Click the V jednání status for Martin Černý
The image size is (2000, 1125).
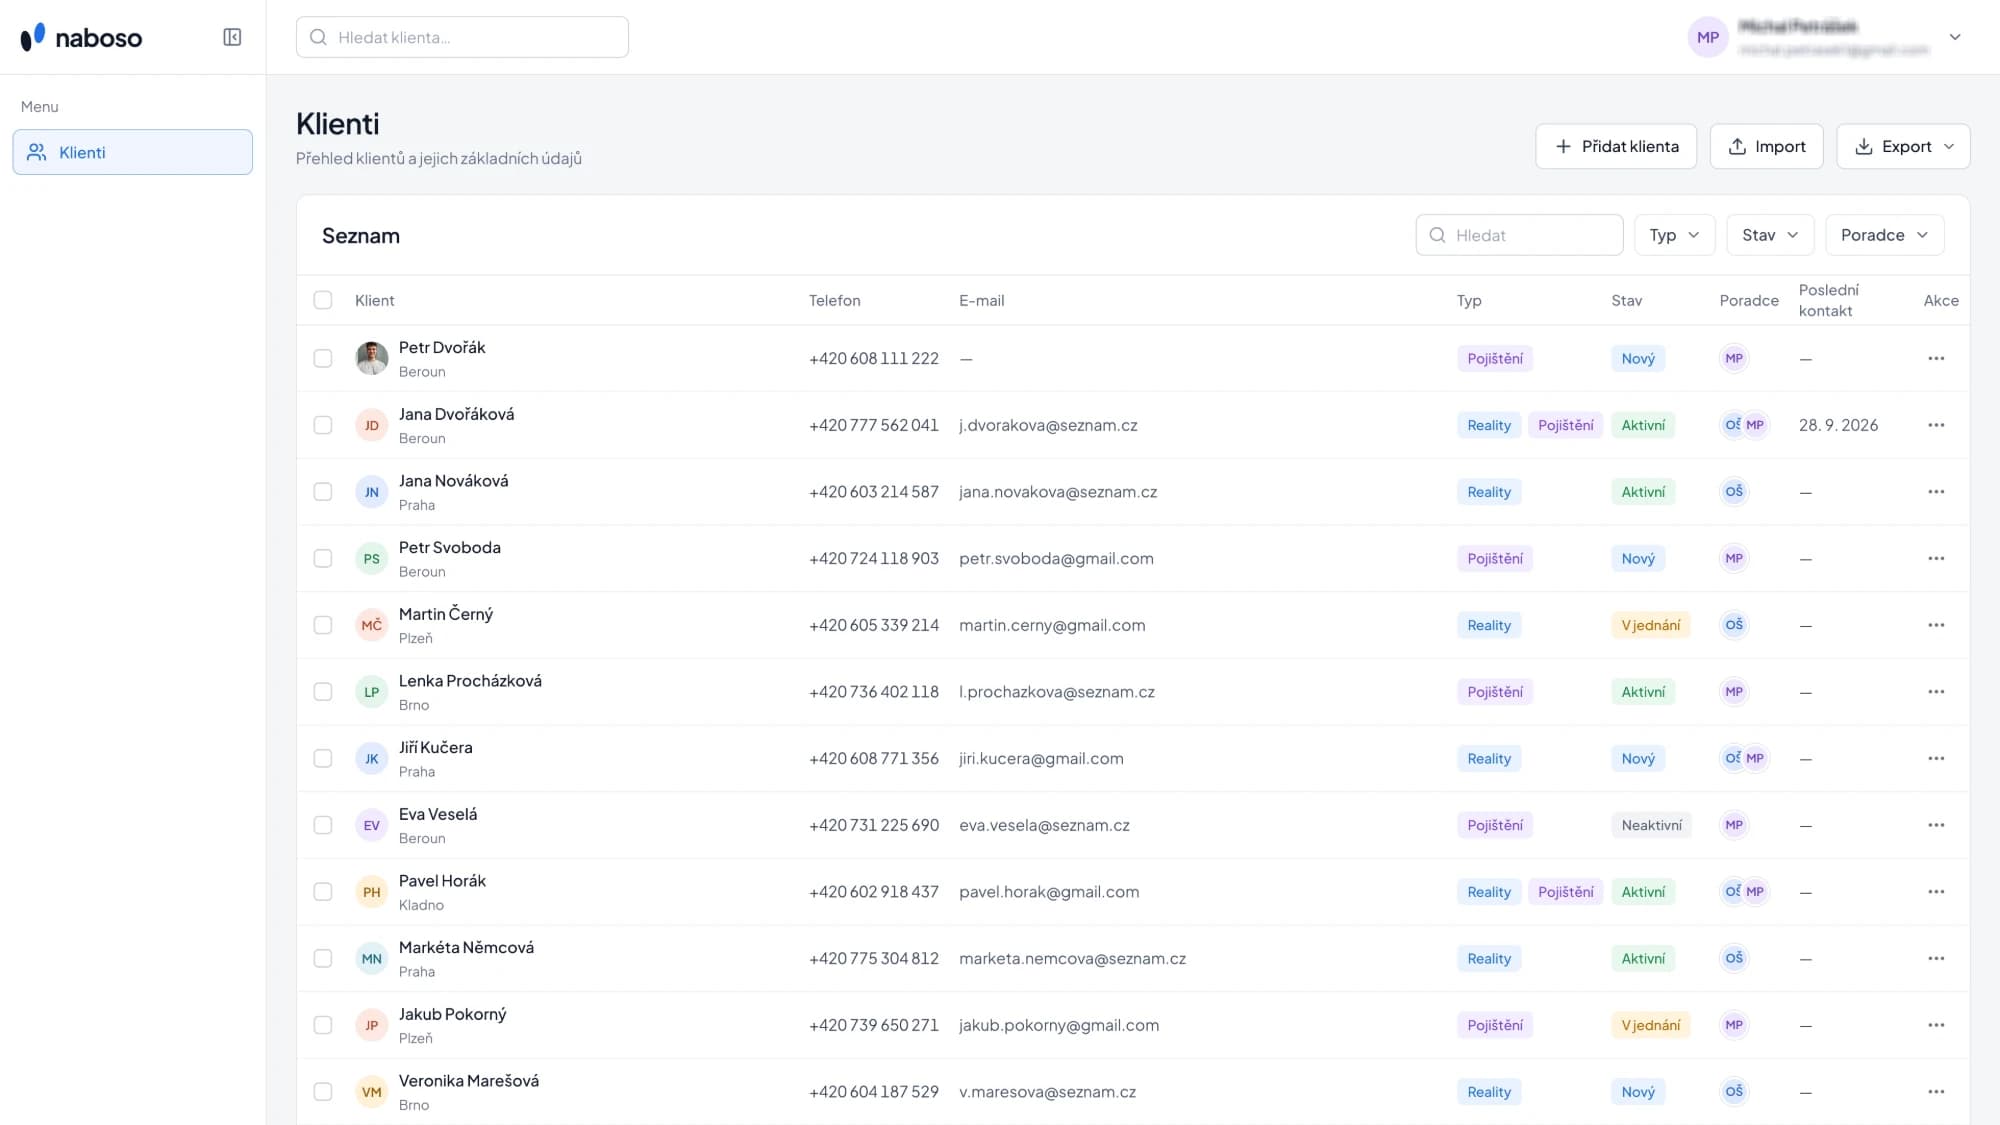(x=1651, y=625)
